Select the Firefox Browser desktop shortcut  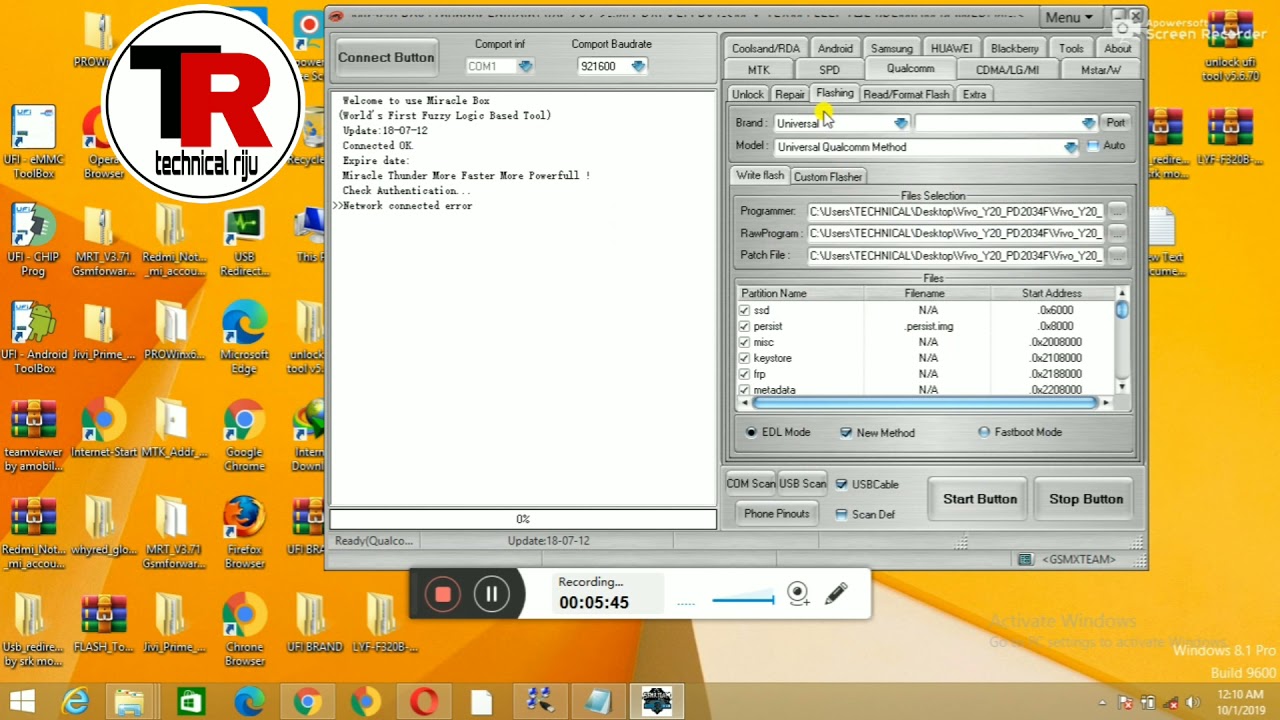(244, 533)
